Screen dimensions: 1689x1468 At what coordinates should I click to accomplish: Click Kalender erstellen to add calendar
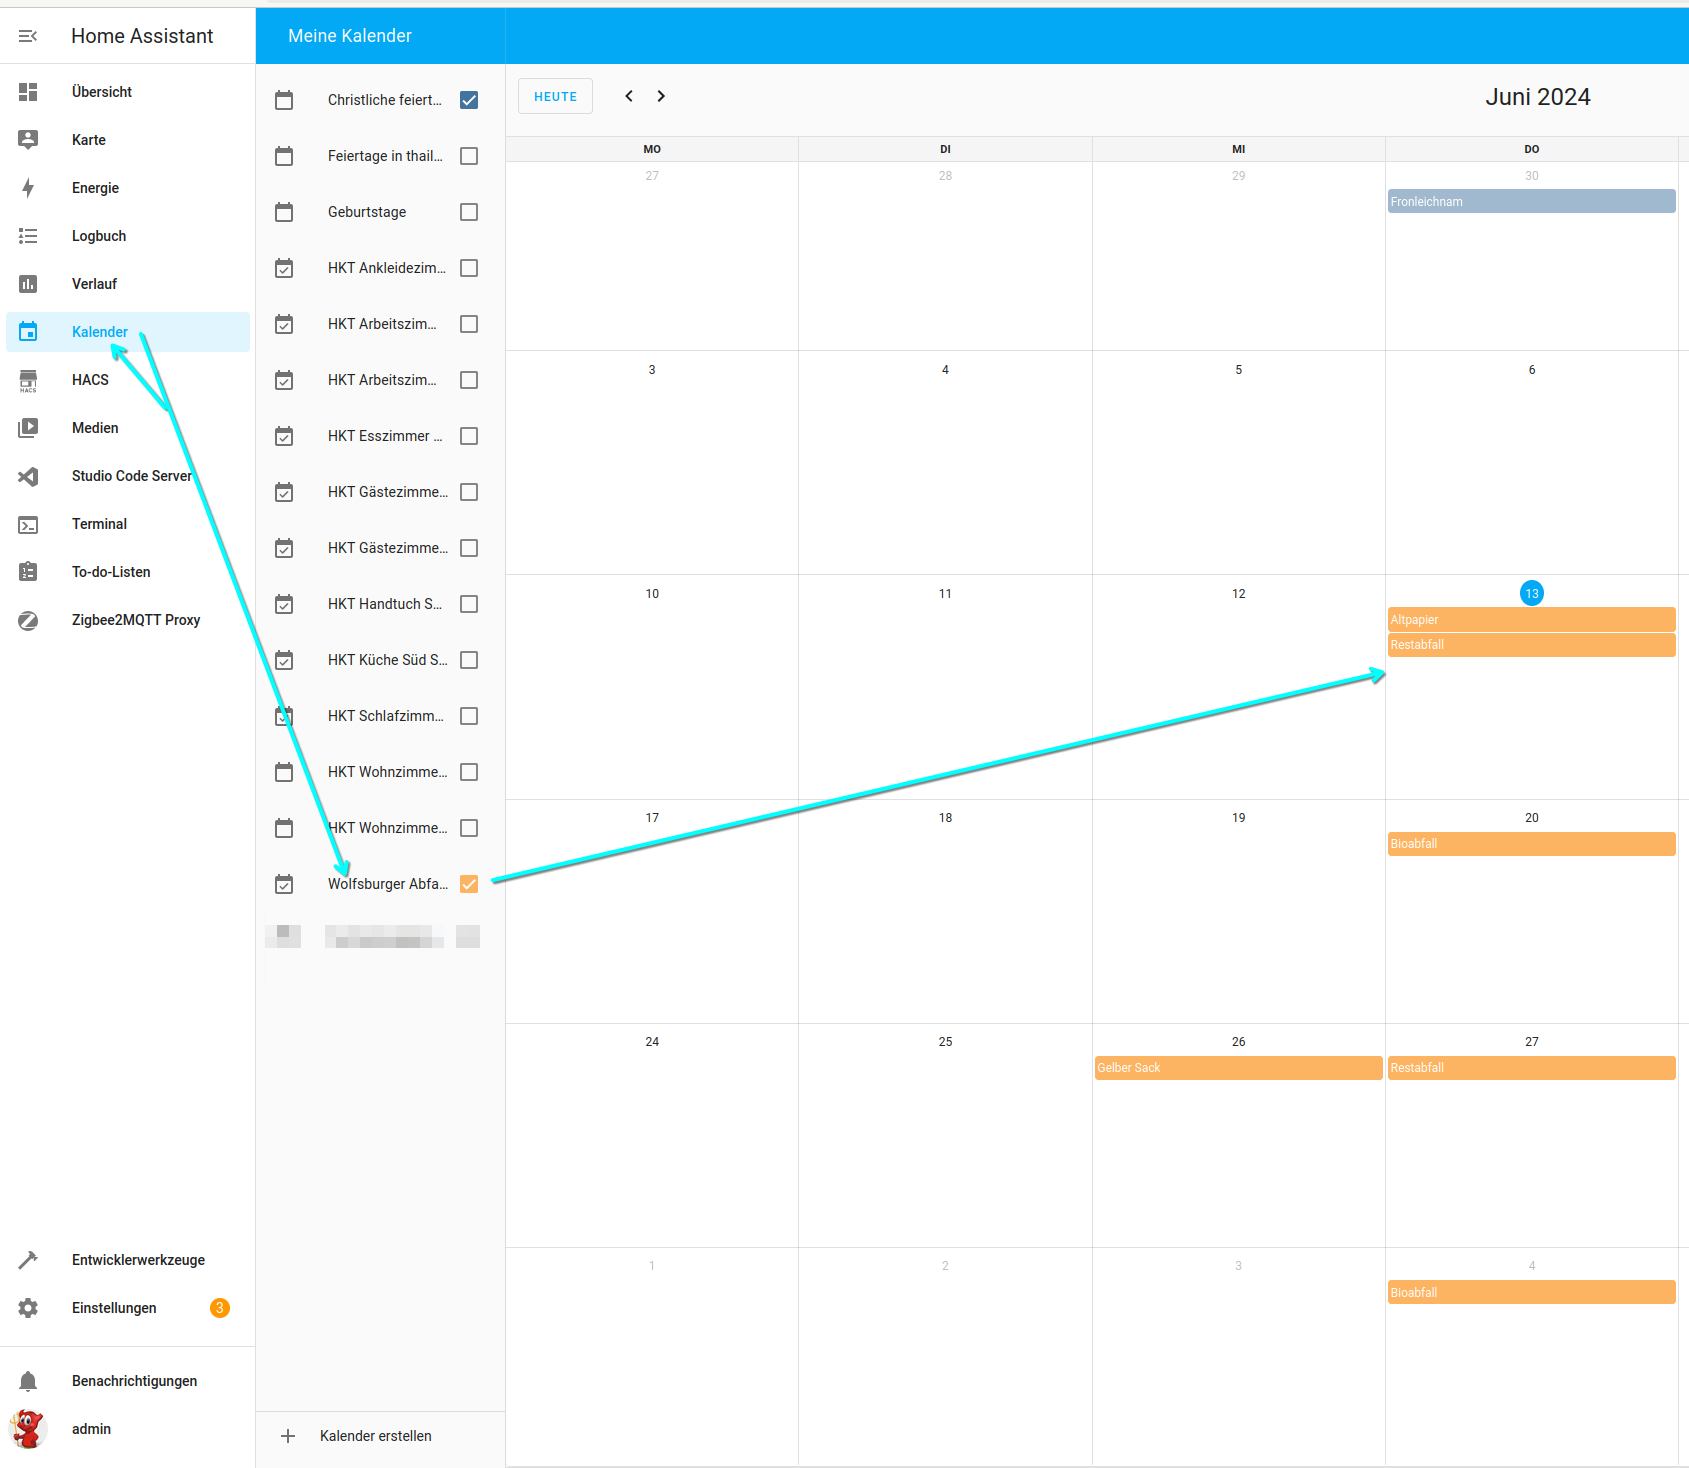pyautogui.click(x=375, y=1436)
